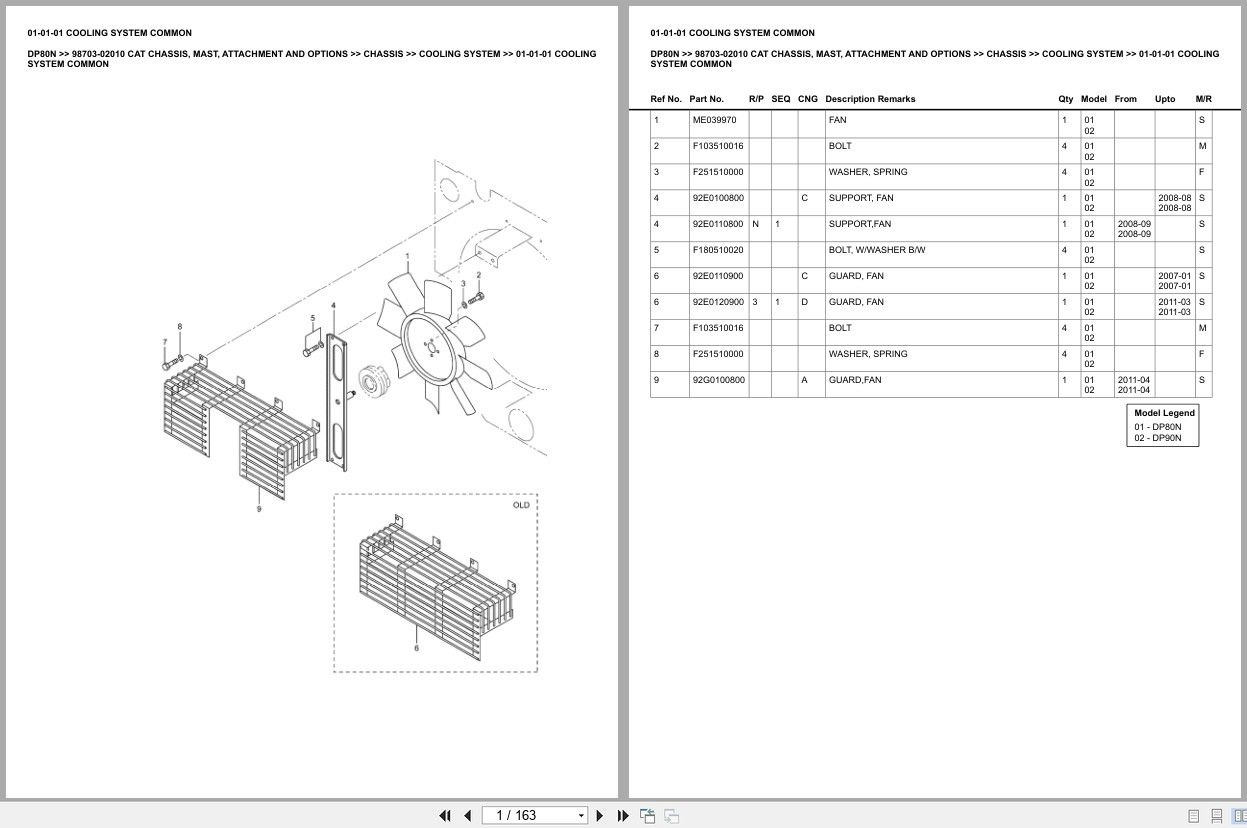This screenshot has width=1247, height=828.
Task: Click the previous view navigation icon
Action: (648, 816)
